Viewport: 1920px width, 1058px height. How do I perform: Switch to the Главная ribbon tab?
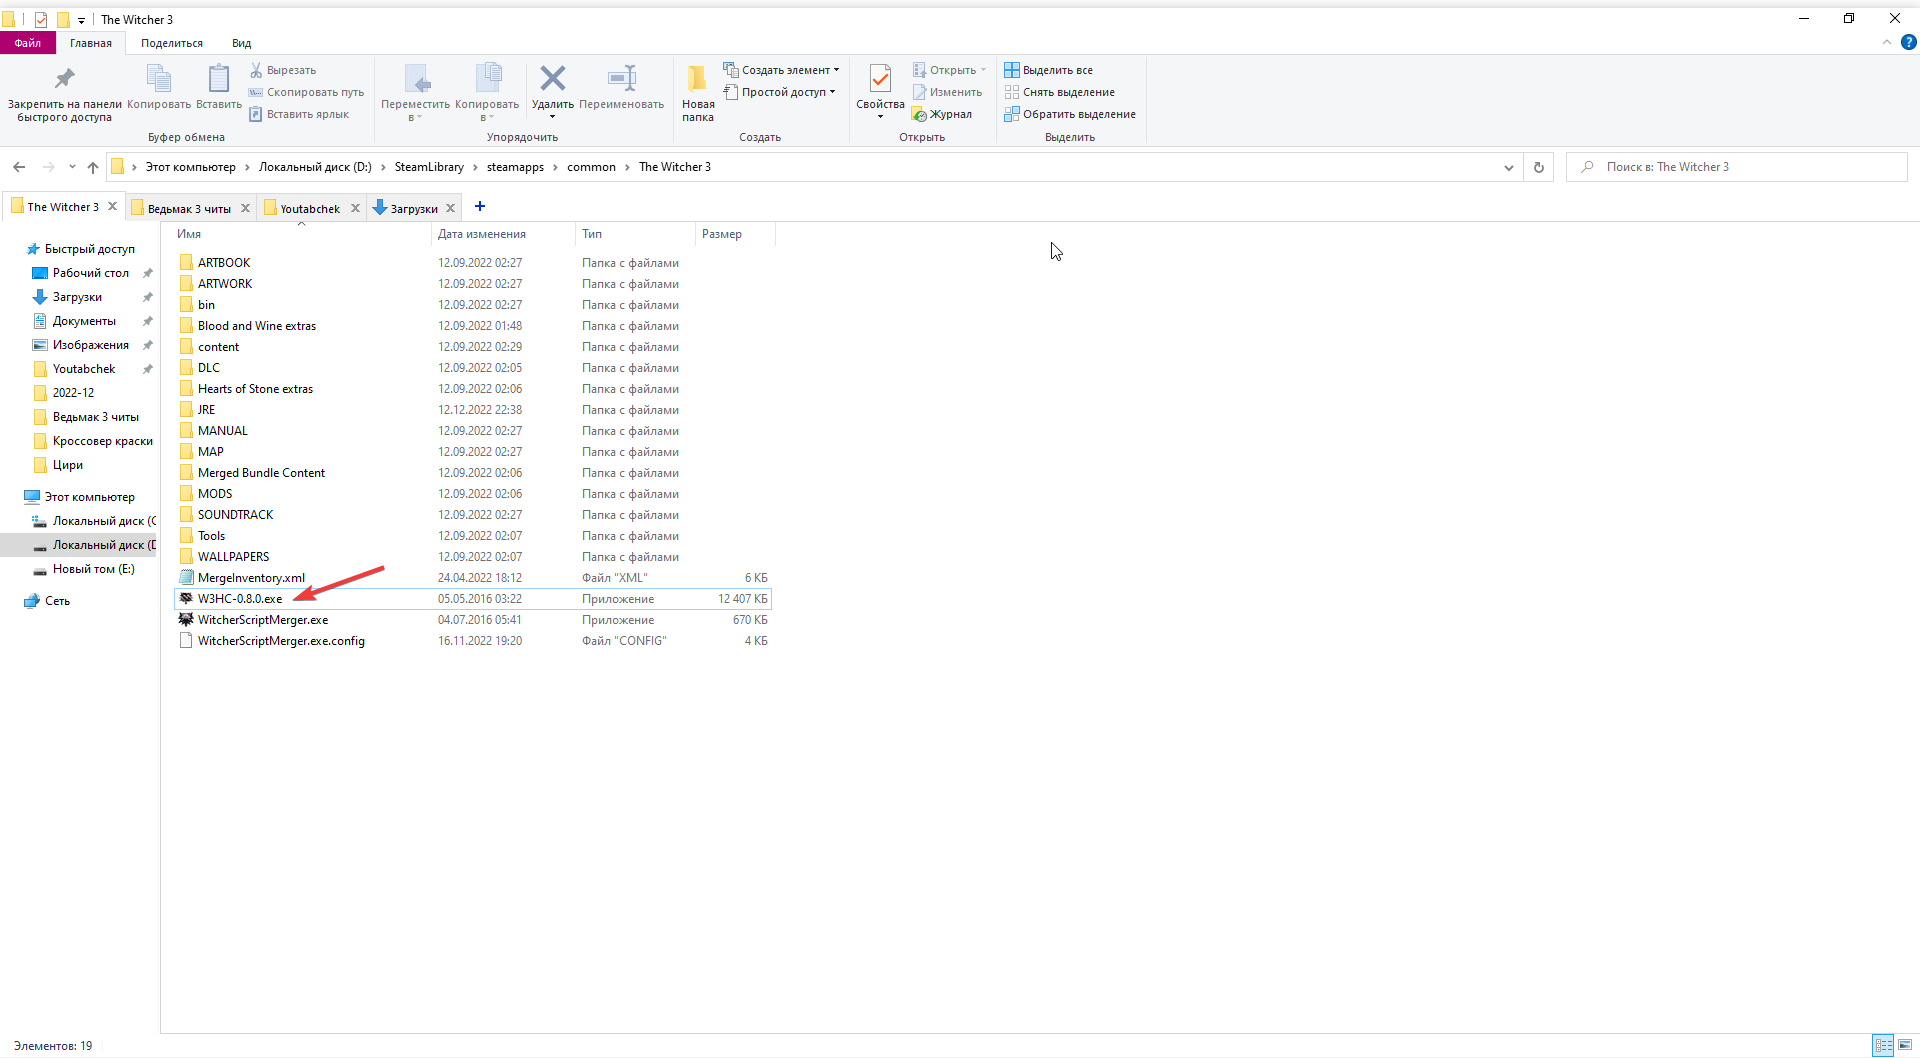[x=91, y=43]
